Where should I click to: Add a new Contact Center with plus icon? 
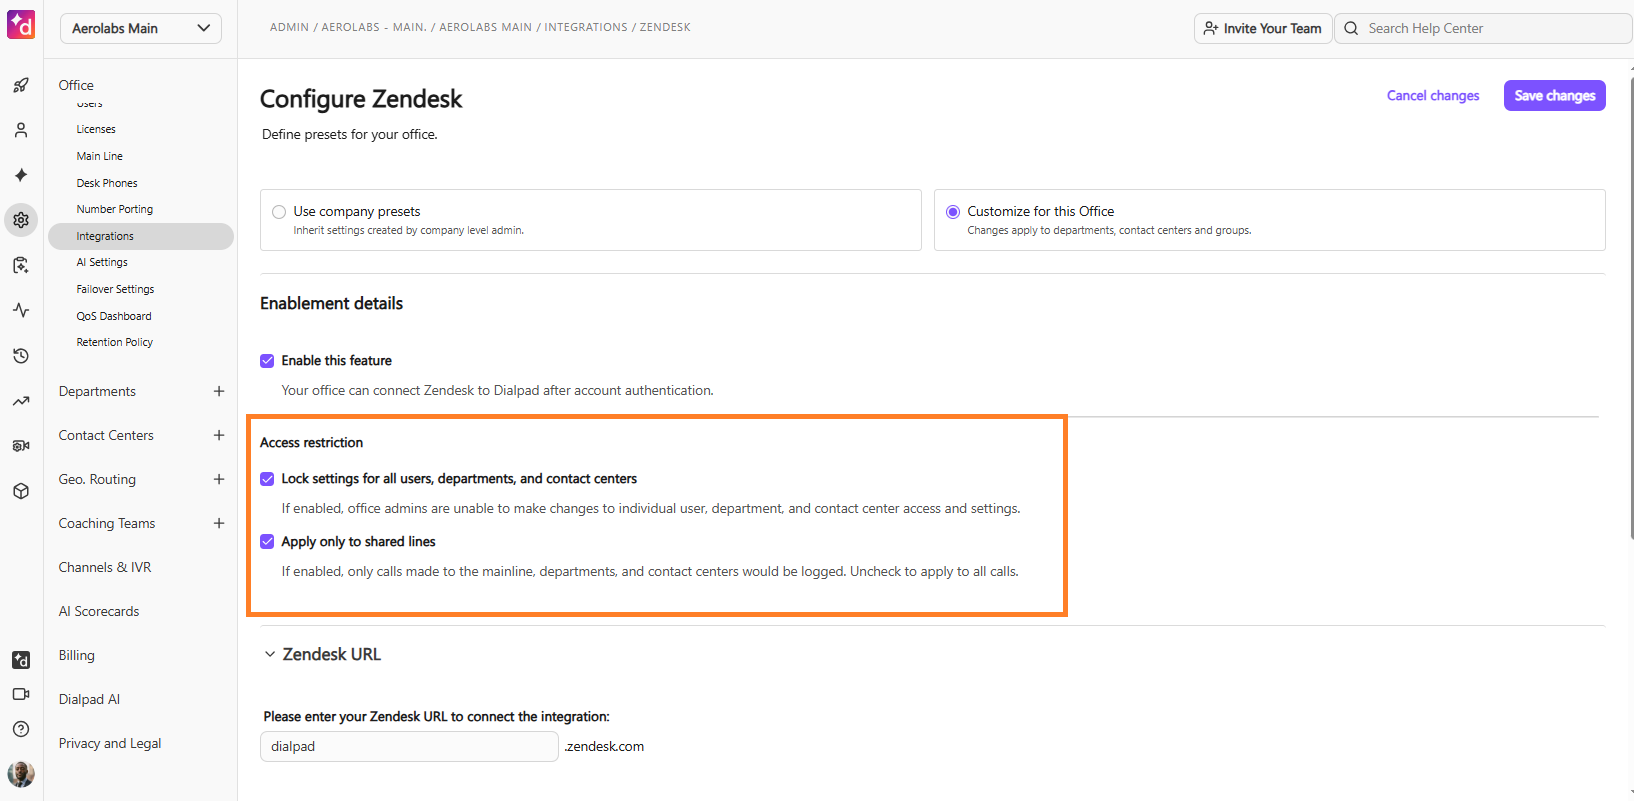tap(219, 435)
